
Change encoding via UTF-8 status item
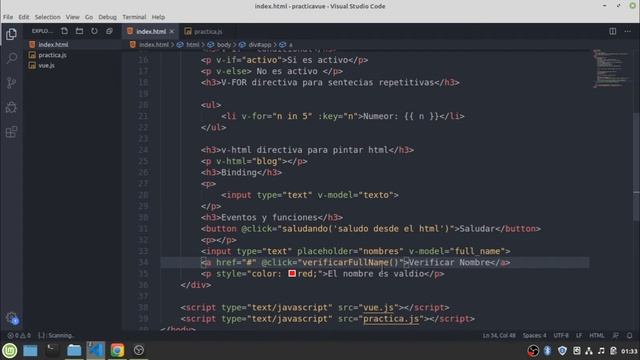[561, 336]
